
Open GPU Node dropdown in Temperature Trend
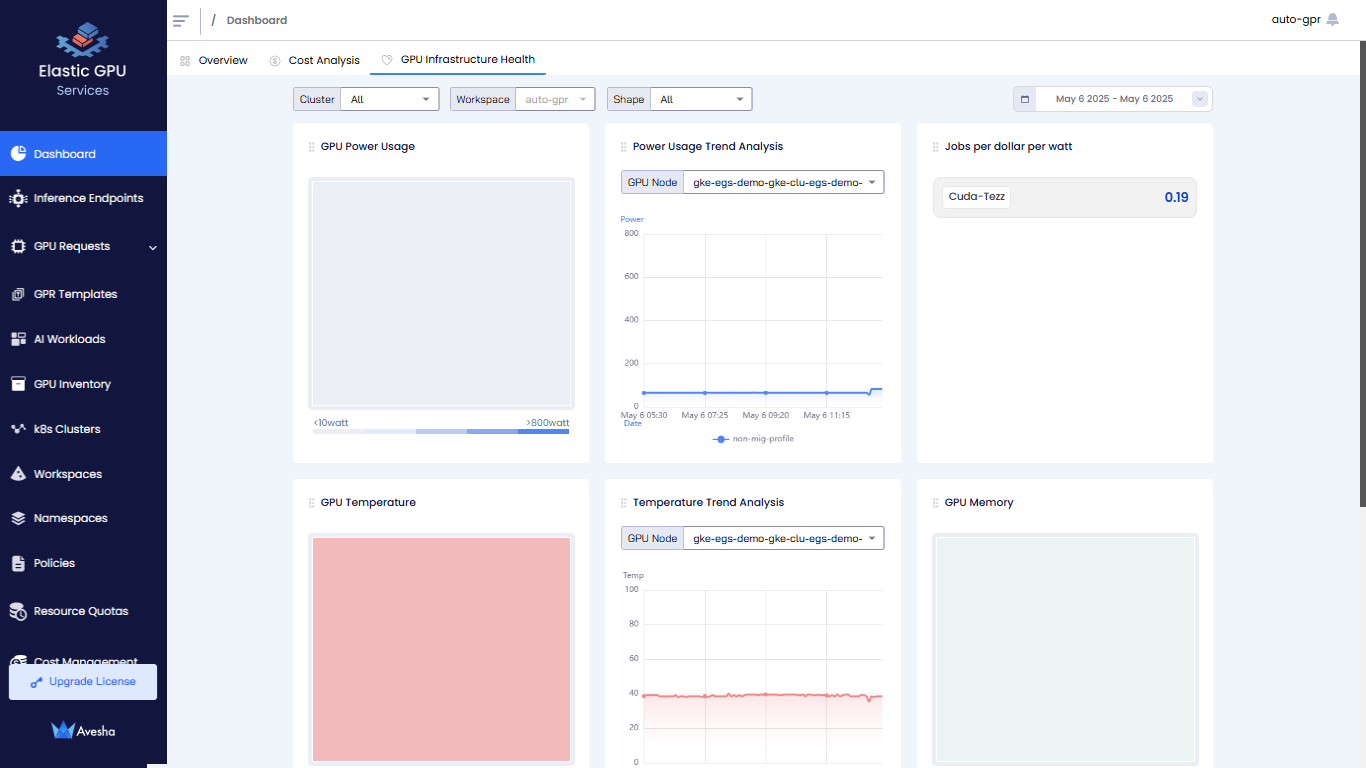pos(783,538)
